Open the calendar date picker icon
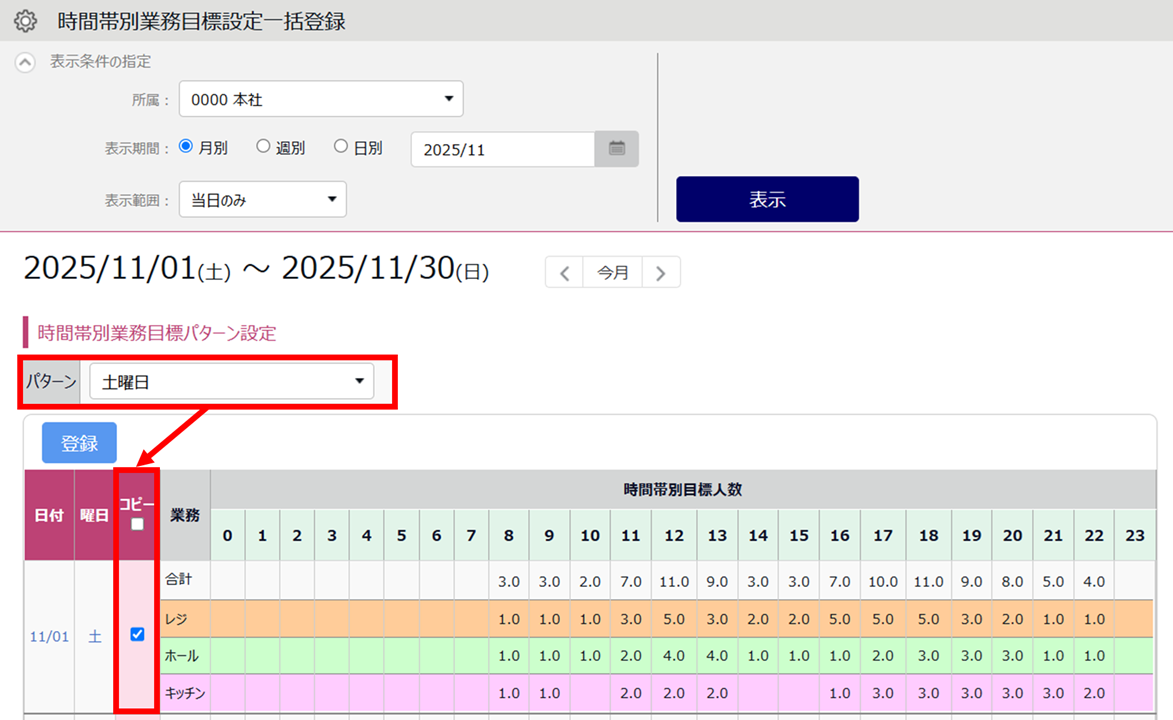Viewport: 1173px width, 720px height. pyautogui.click(x=617, y=149)
